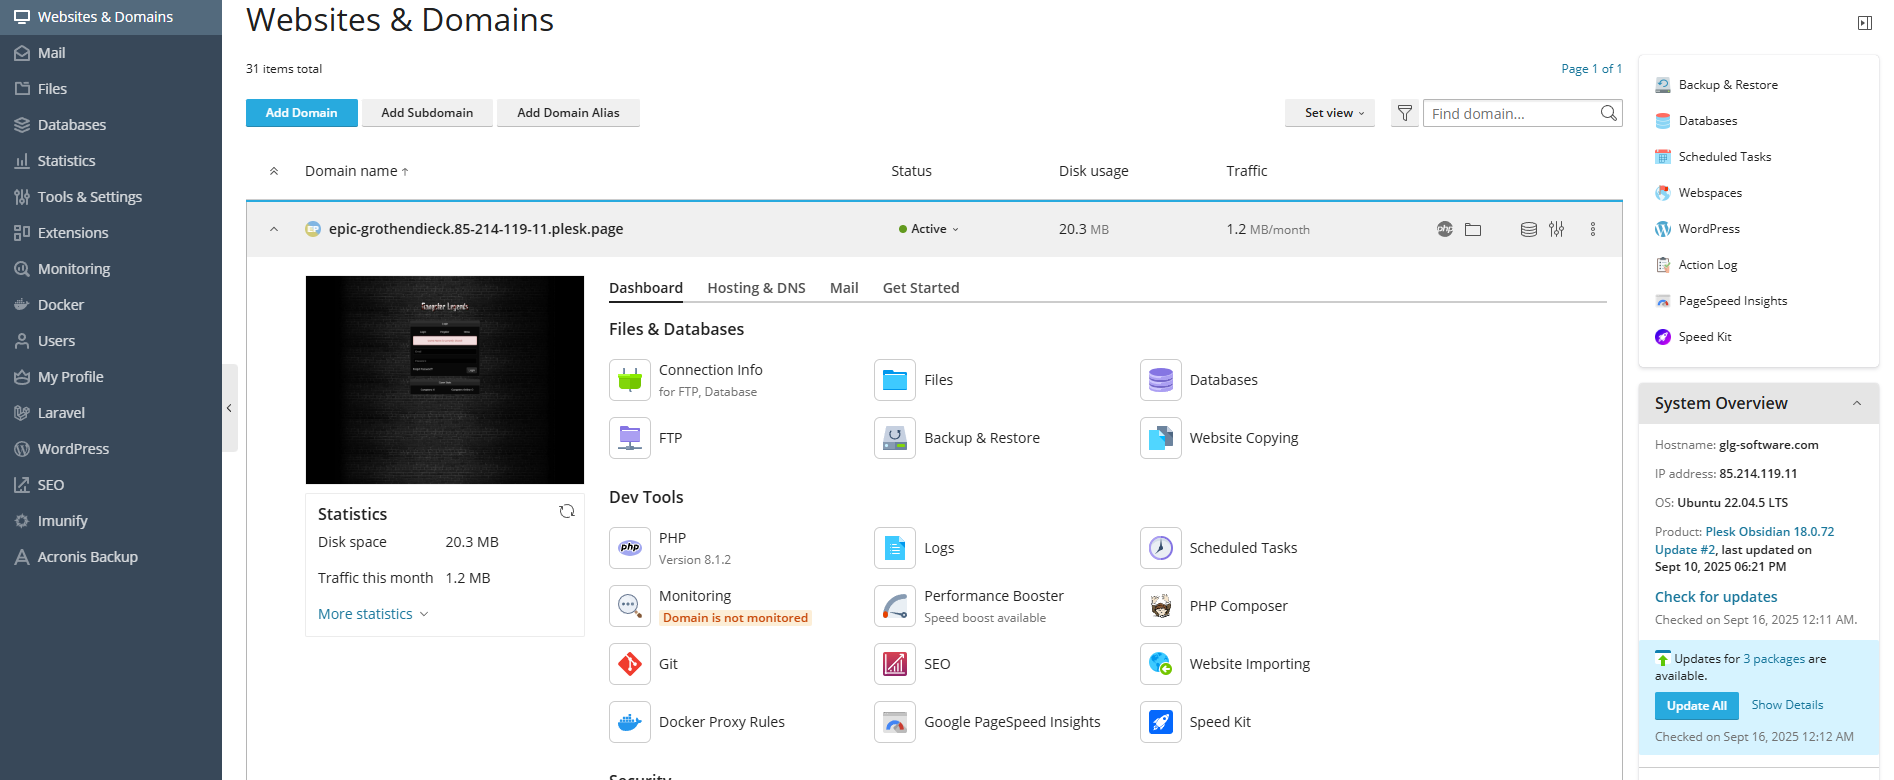Open Performance Booster tool
1894x780 pixels.
895,606
